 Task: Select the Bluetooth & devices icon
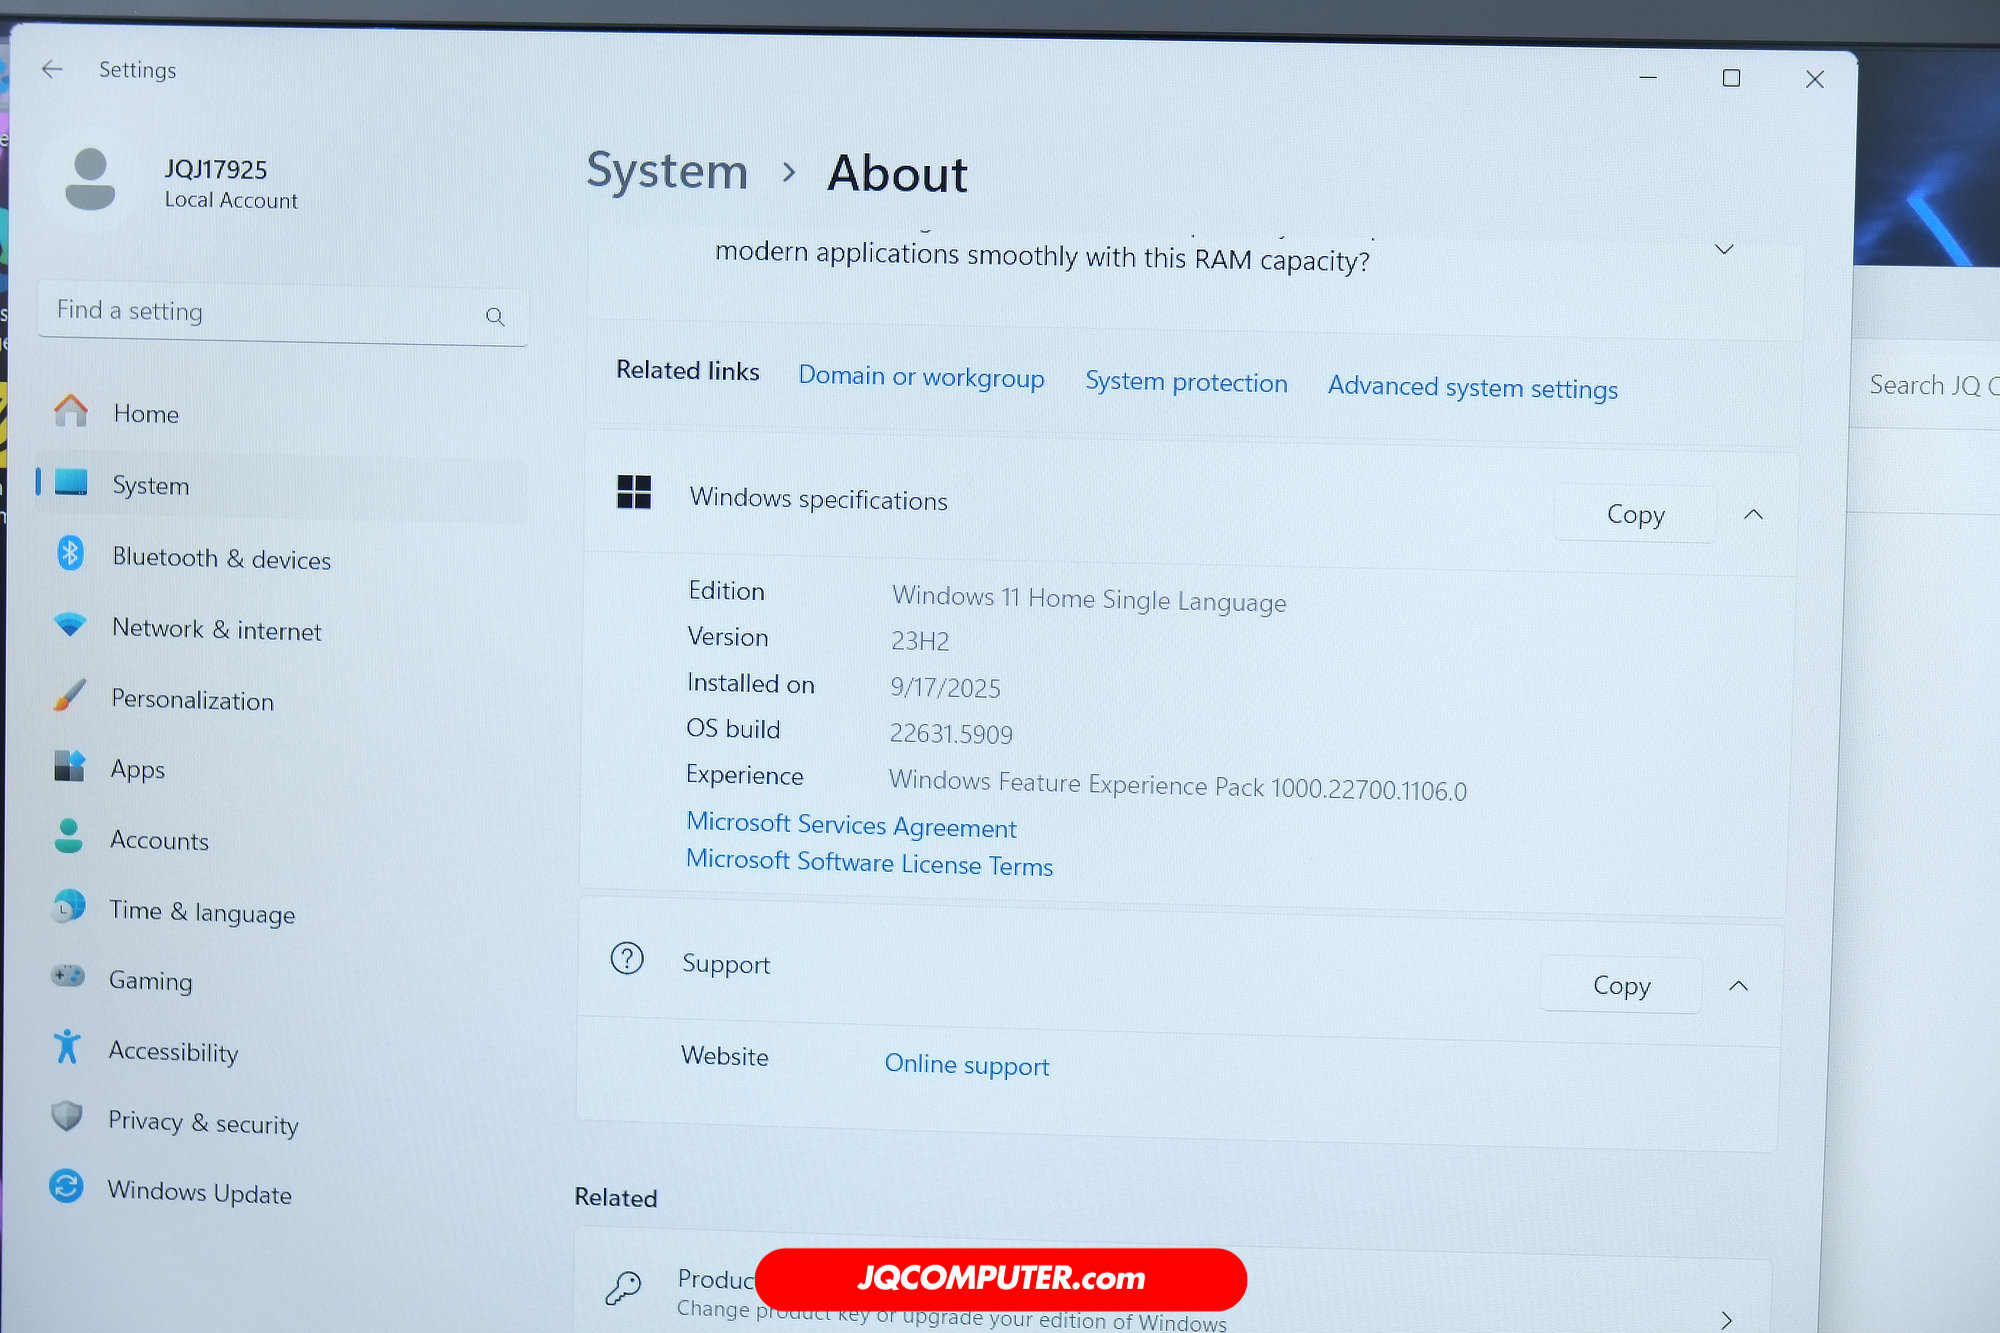click(x=70, y=553)
